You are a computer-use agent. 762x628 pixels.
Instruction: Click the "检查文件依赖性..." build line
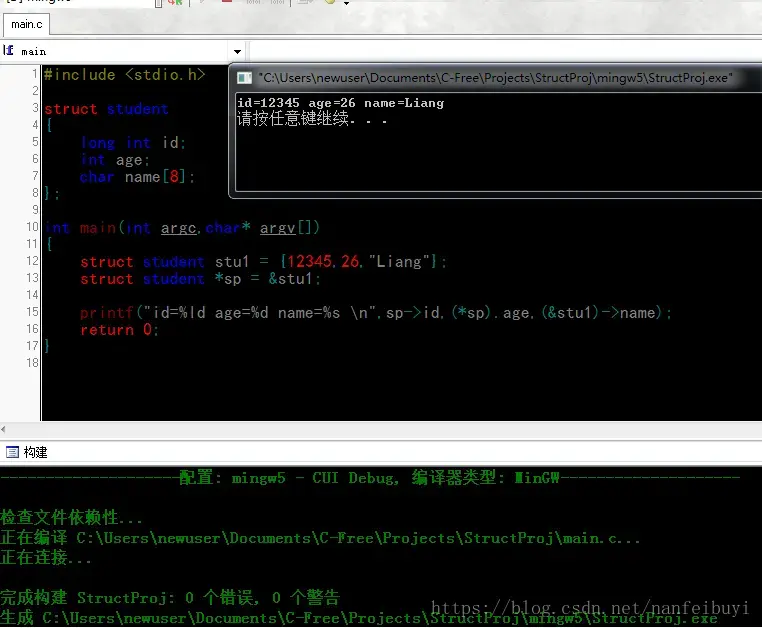tap(71, 518)
